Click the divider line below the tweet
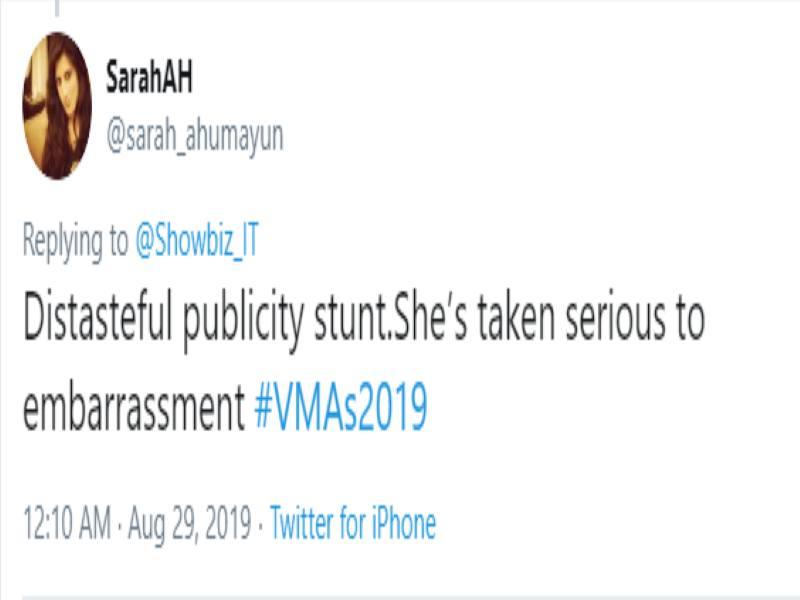 point(400,597)
